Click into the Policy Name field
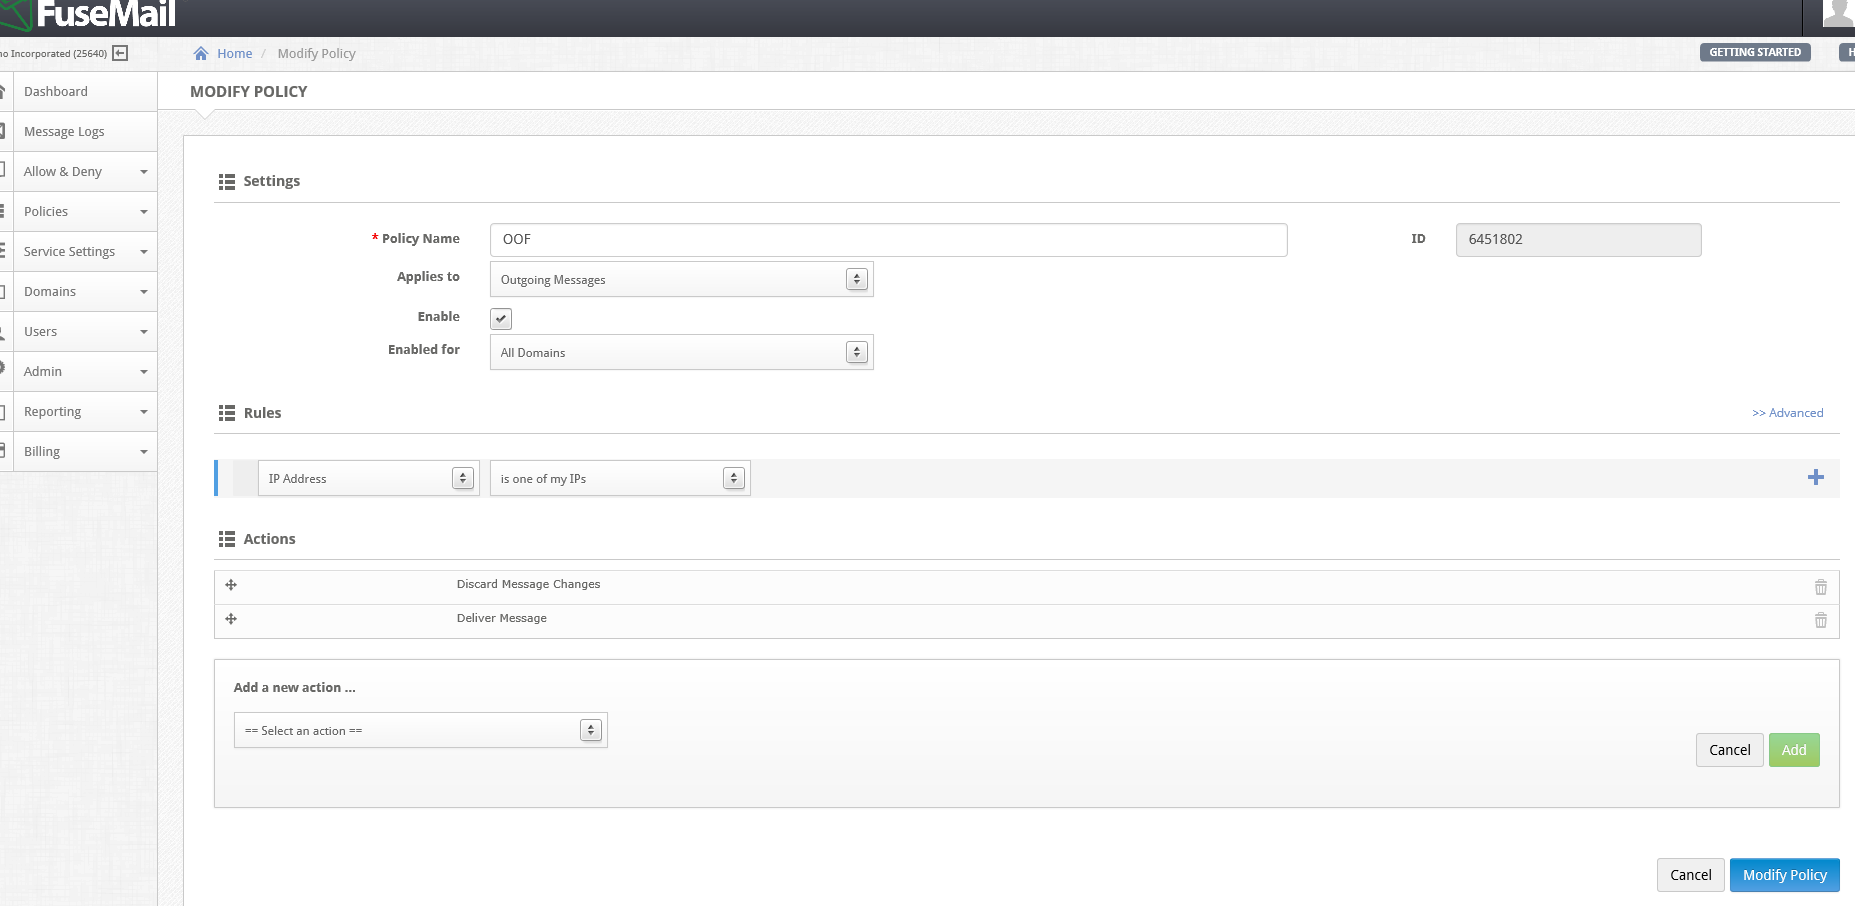The height and width of the screenshot is (906, 1855). 888,240
